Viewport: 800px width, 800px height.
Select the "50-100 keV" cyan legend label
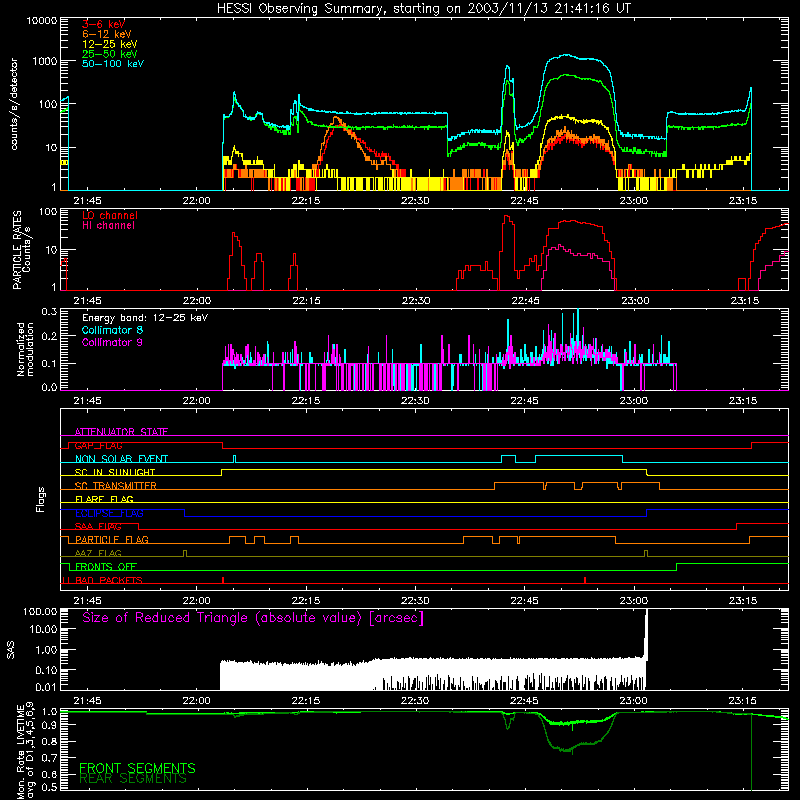pyautogui.click(x=113, y=64)
